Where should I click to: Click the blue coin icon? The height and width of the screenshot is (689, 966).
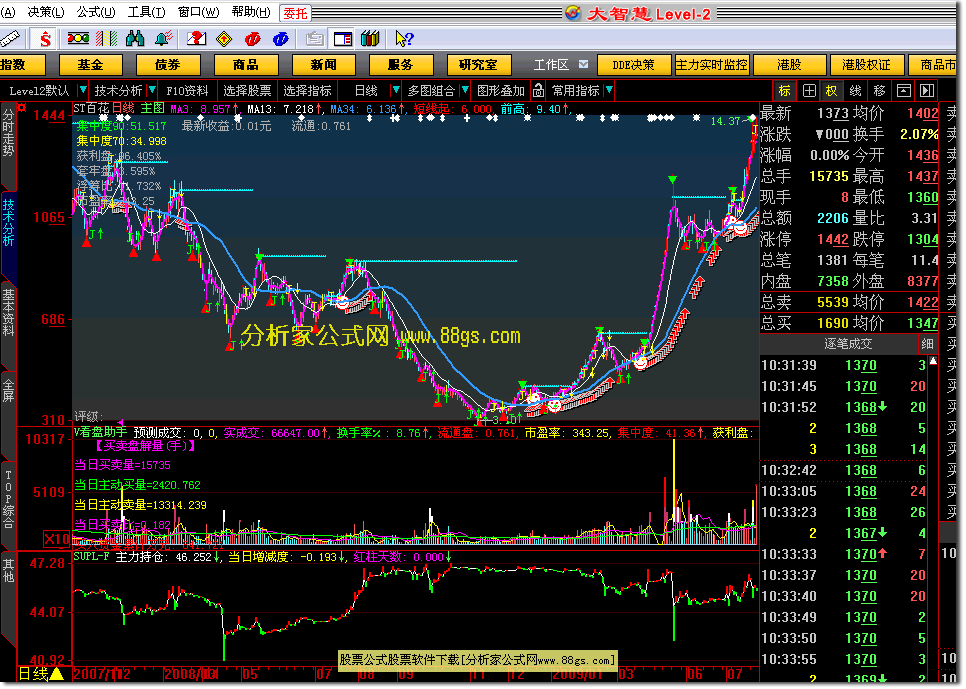click(281, 39)
